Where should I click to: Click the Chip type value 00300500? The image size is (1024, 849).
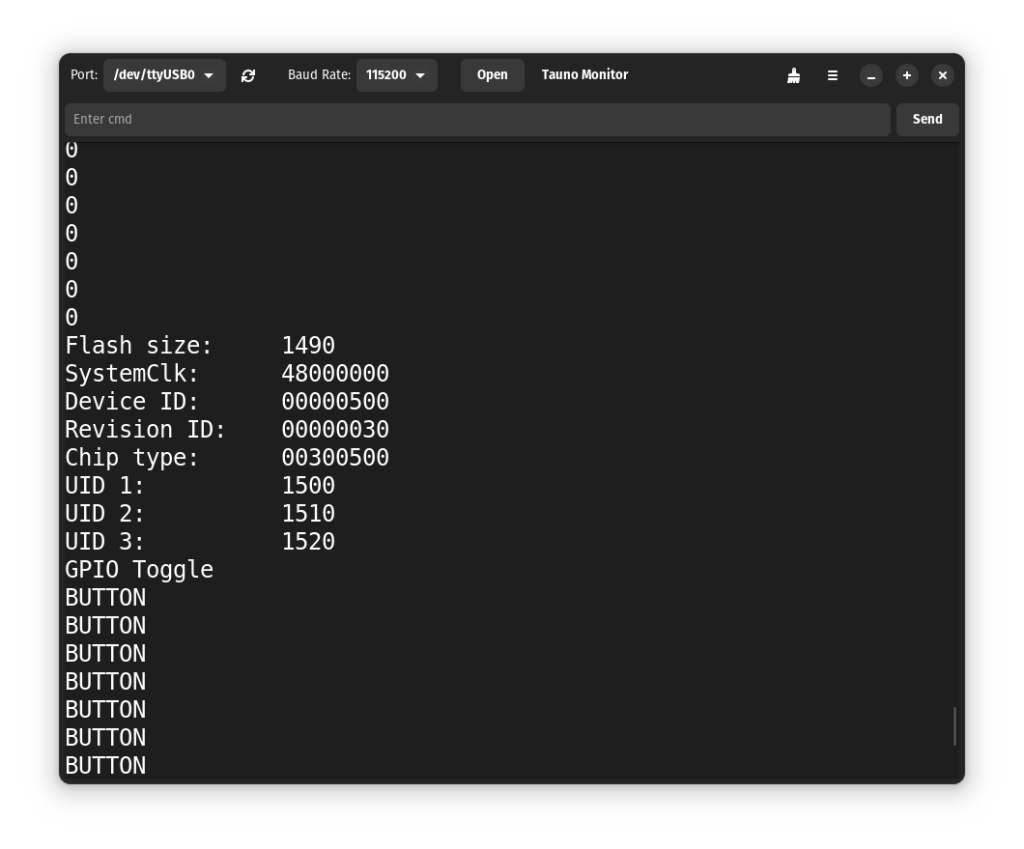tap(335, 458)
